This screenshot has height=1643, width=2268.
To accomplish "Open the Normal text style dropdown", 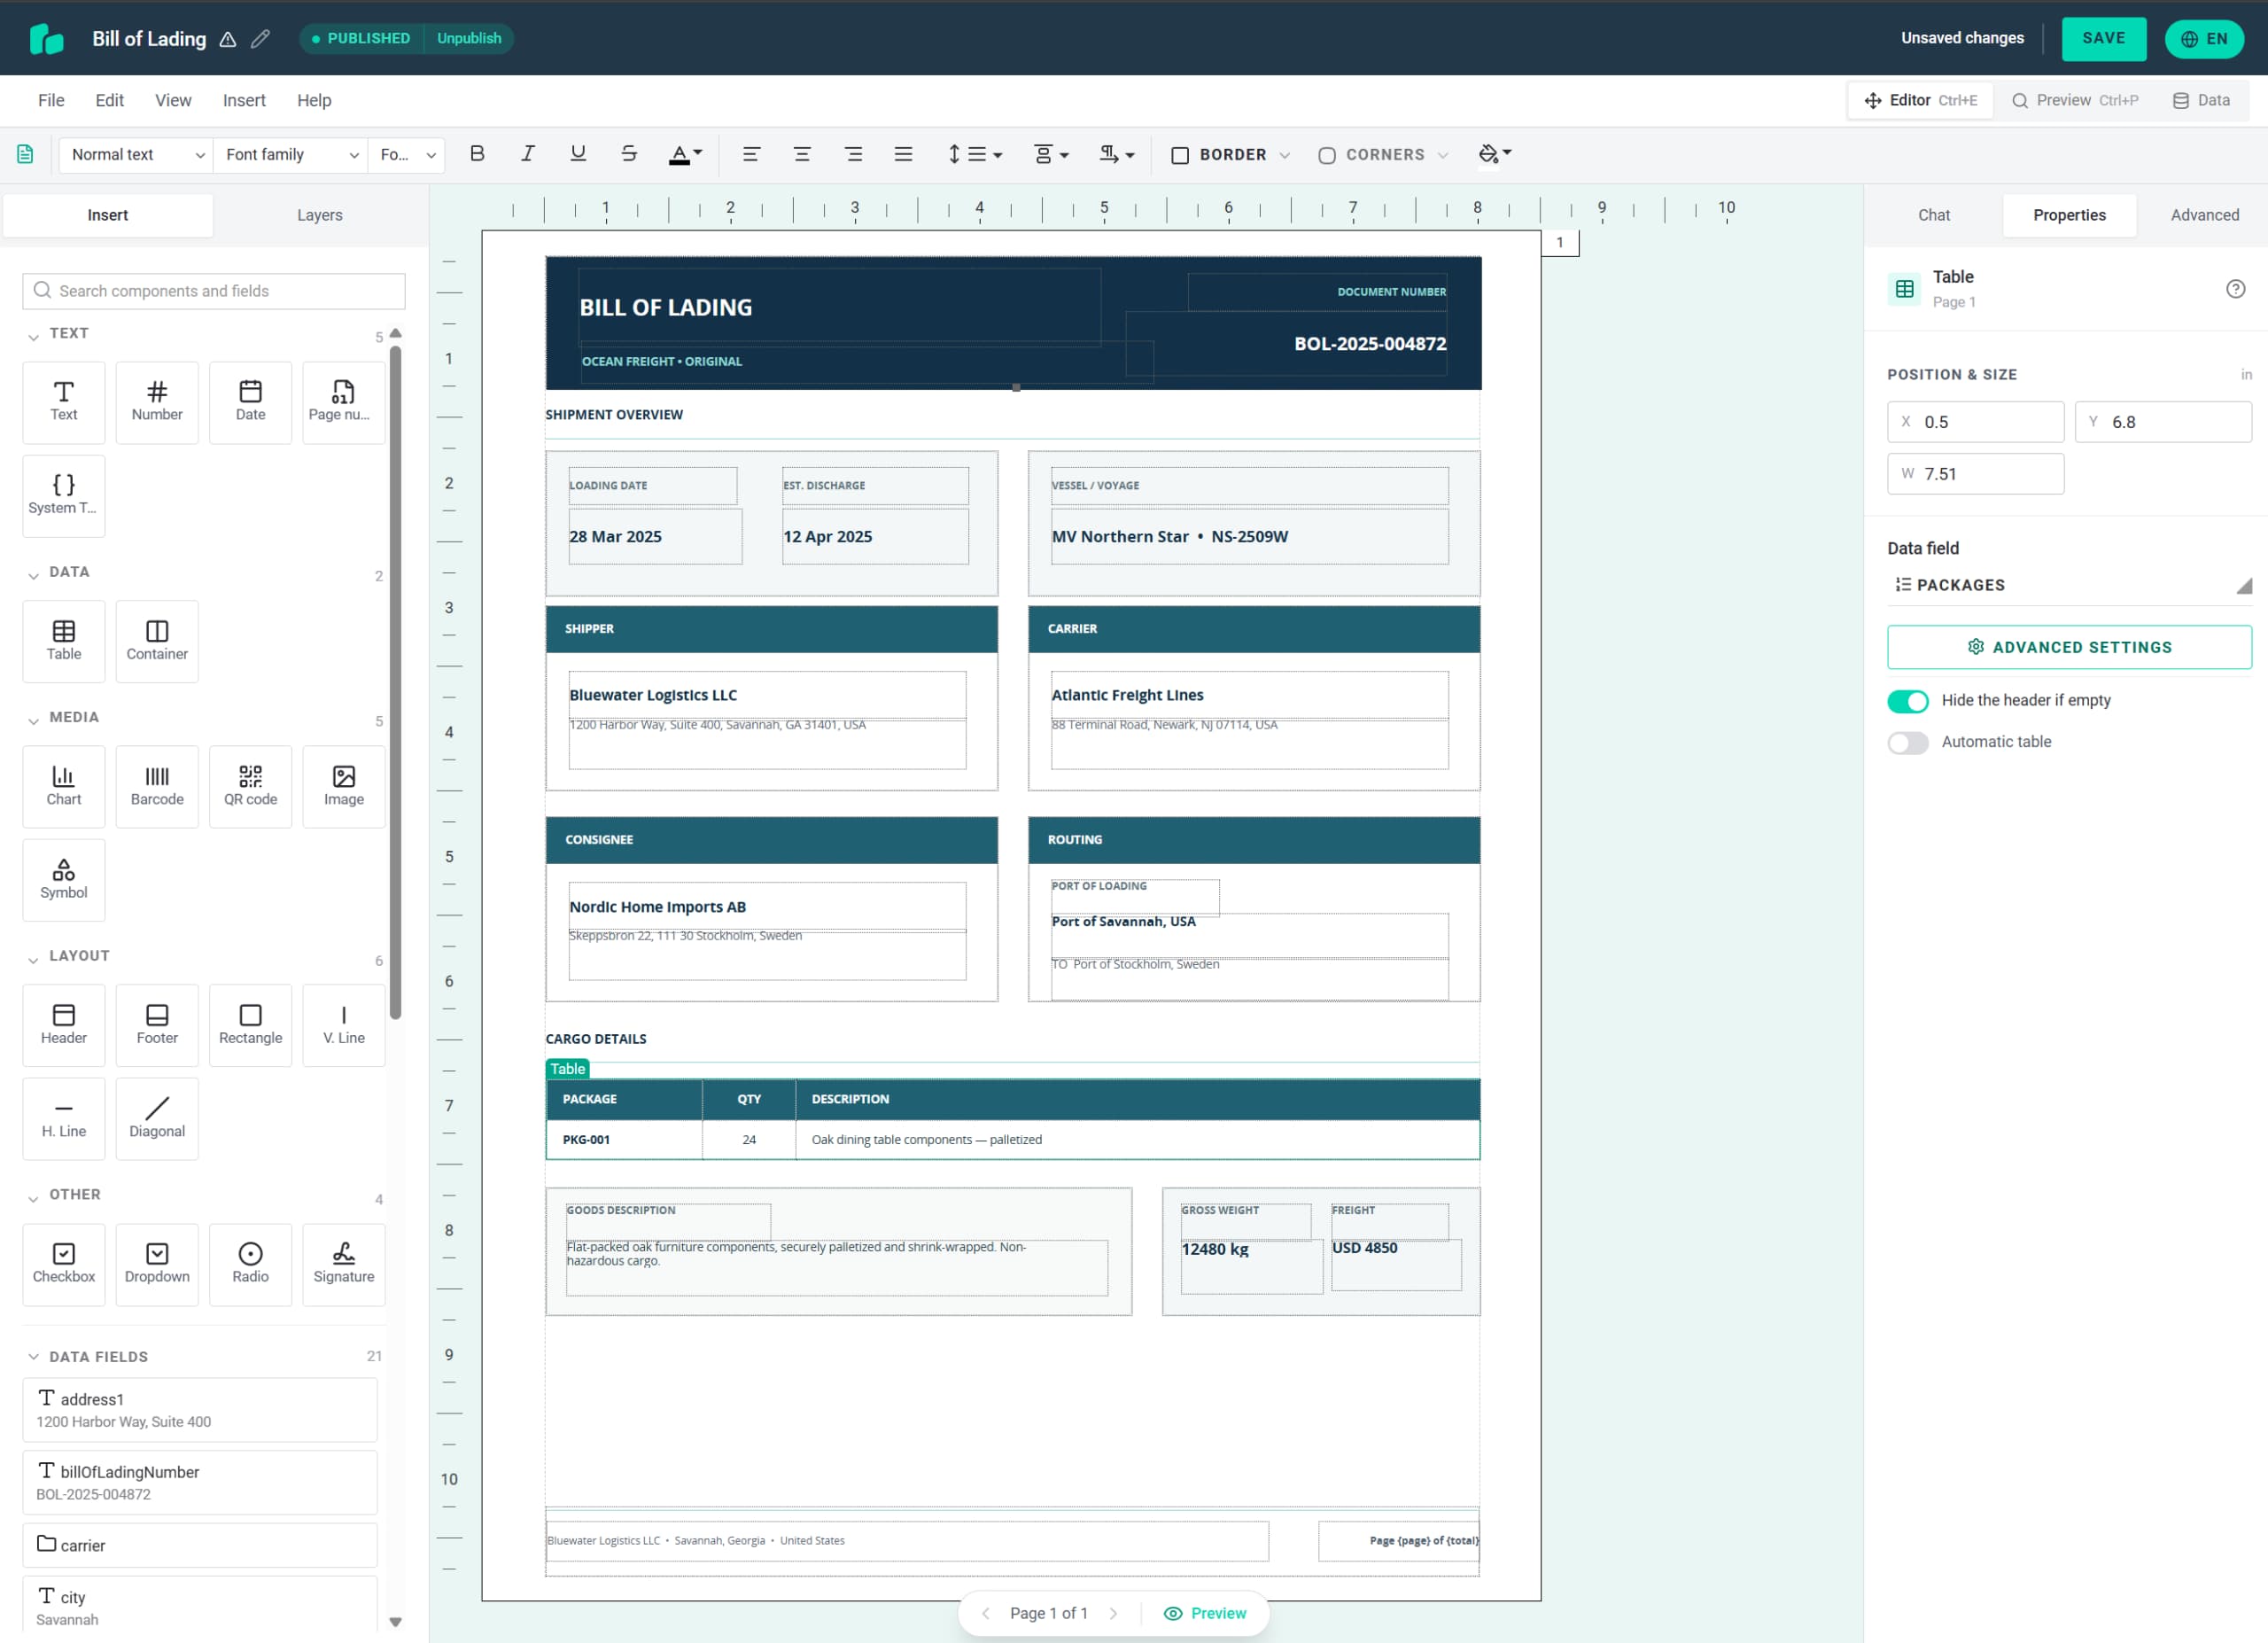I will pos(136,154).
